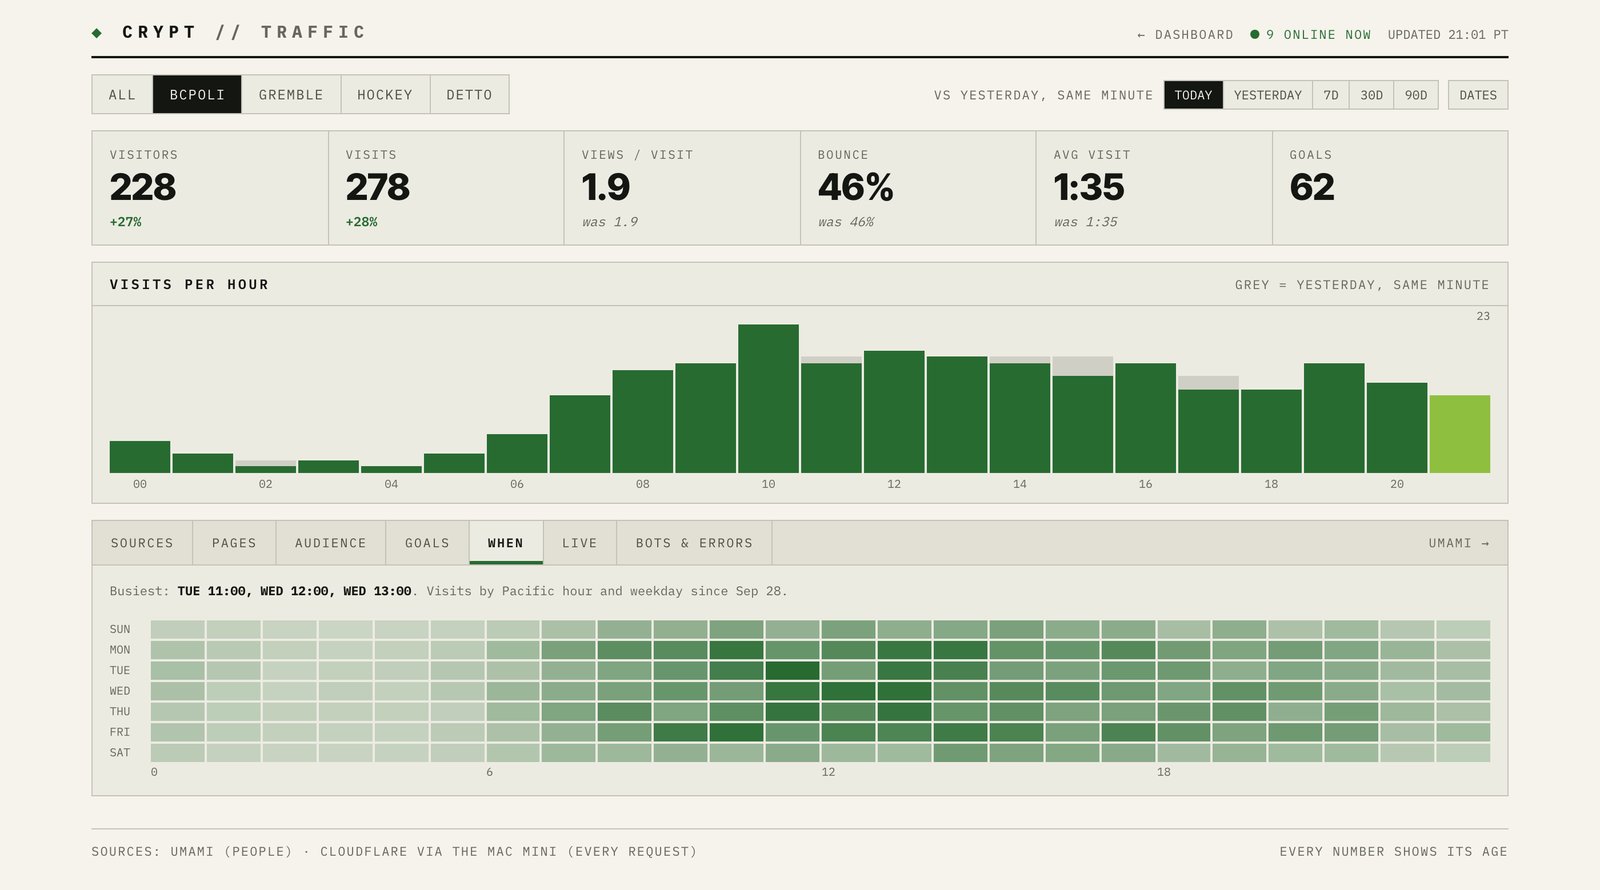Click the SUN hour 0 heatmap cell
The image size is (1600, 890).
178,629
